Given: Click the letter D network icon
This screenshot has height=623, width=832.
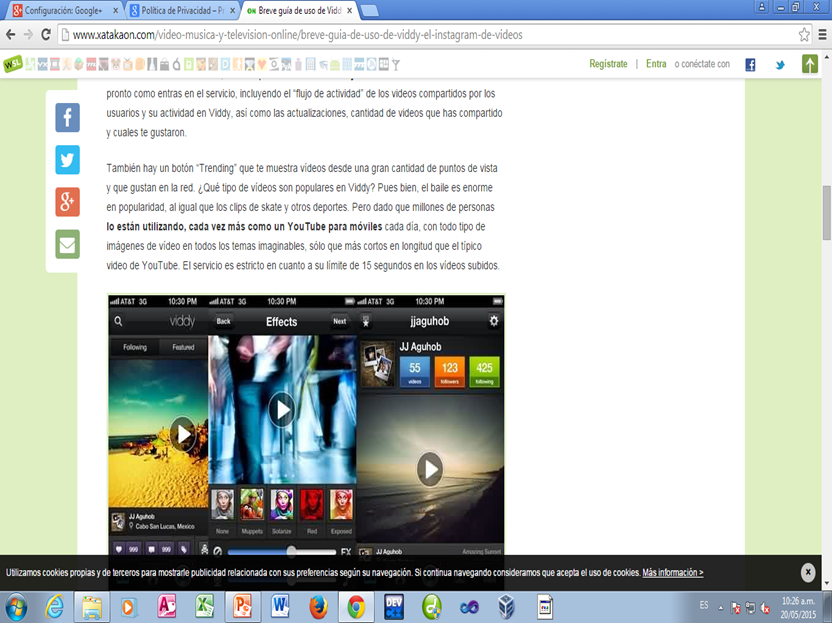Looking at the screenshot, I should click(226, 65).
